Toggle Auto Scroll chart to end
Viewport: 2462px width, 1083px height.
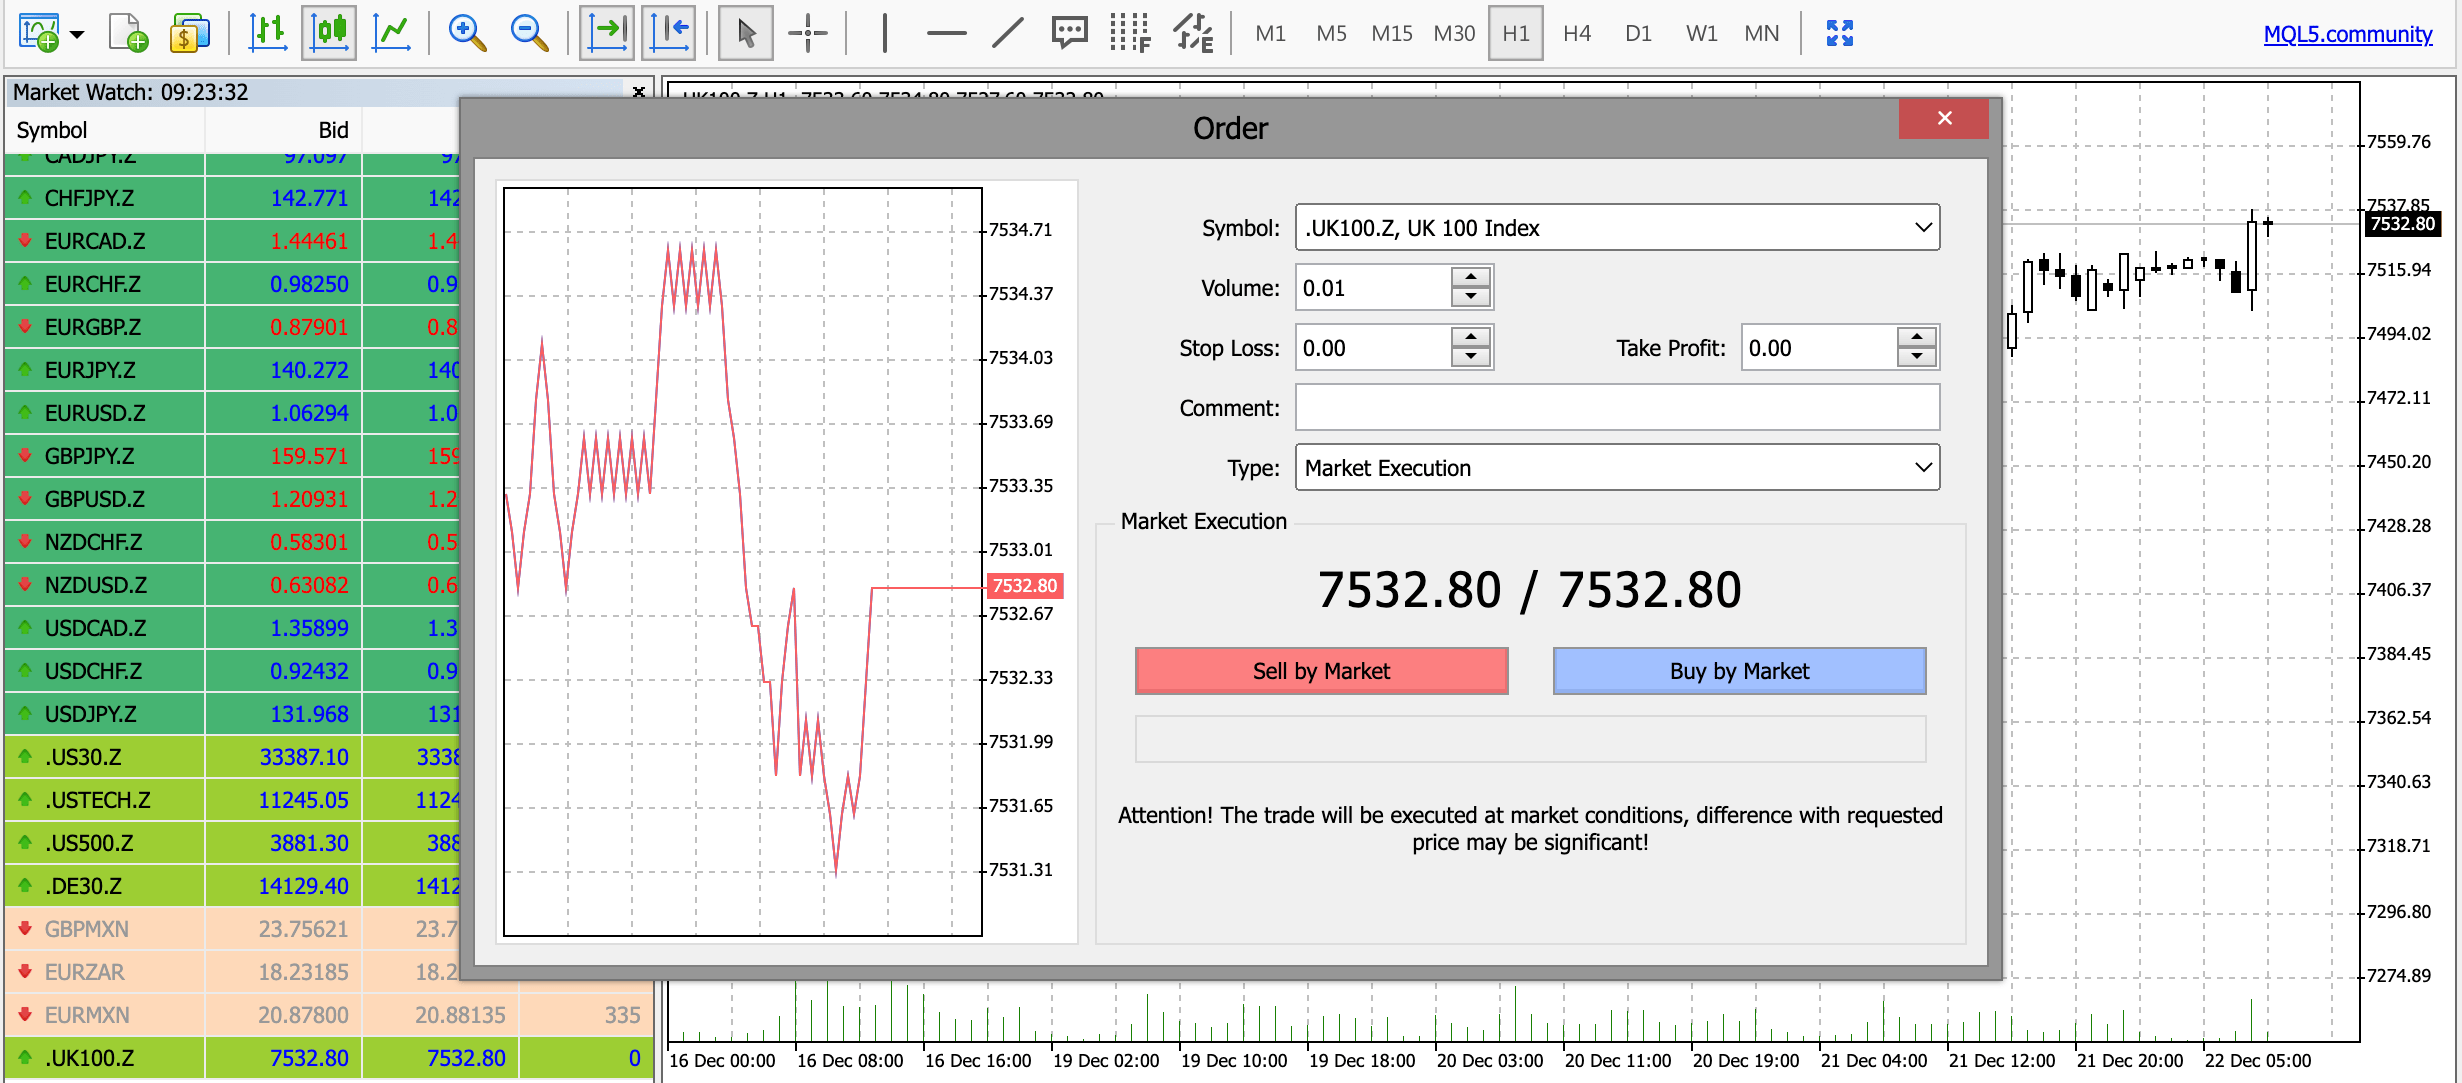pyautogui.click(x=607, y=33)
